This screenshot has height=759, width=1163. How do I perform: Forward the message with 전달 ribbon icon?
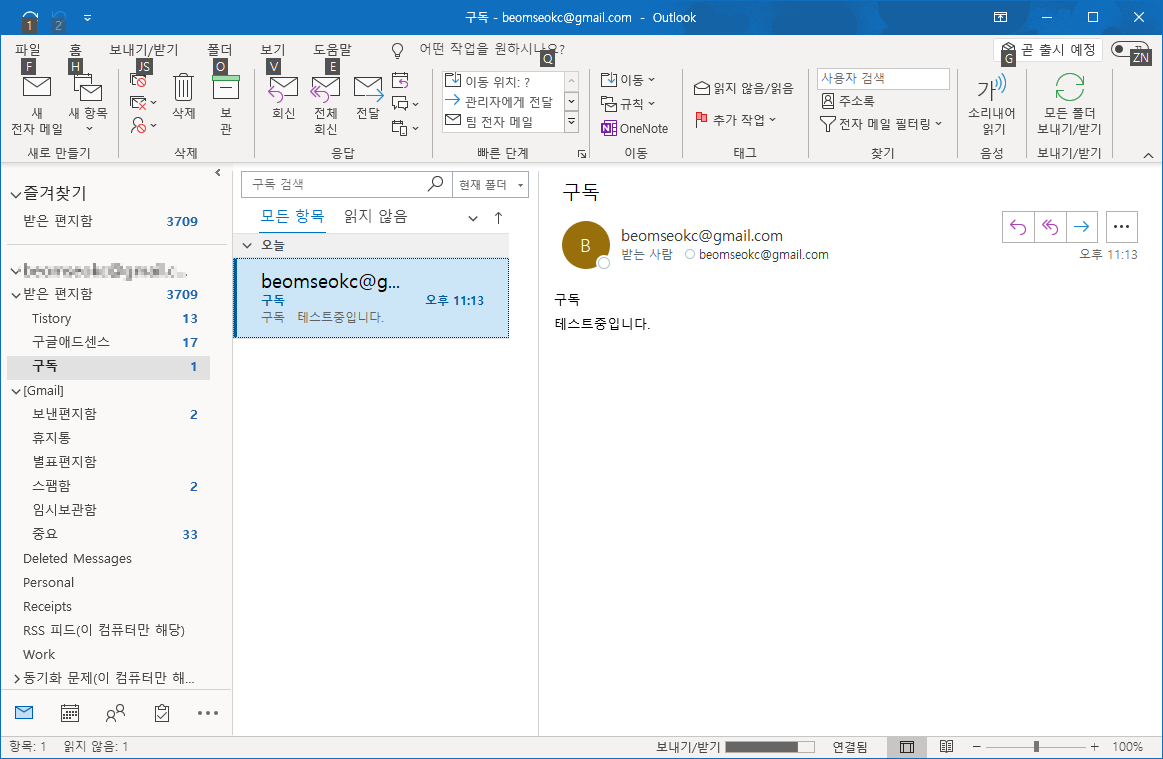pyautogui.click(x=368, y=96)
